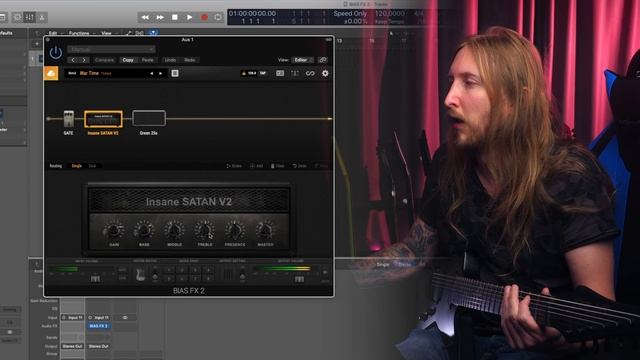Click the Play transport button

point(189,17)
